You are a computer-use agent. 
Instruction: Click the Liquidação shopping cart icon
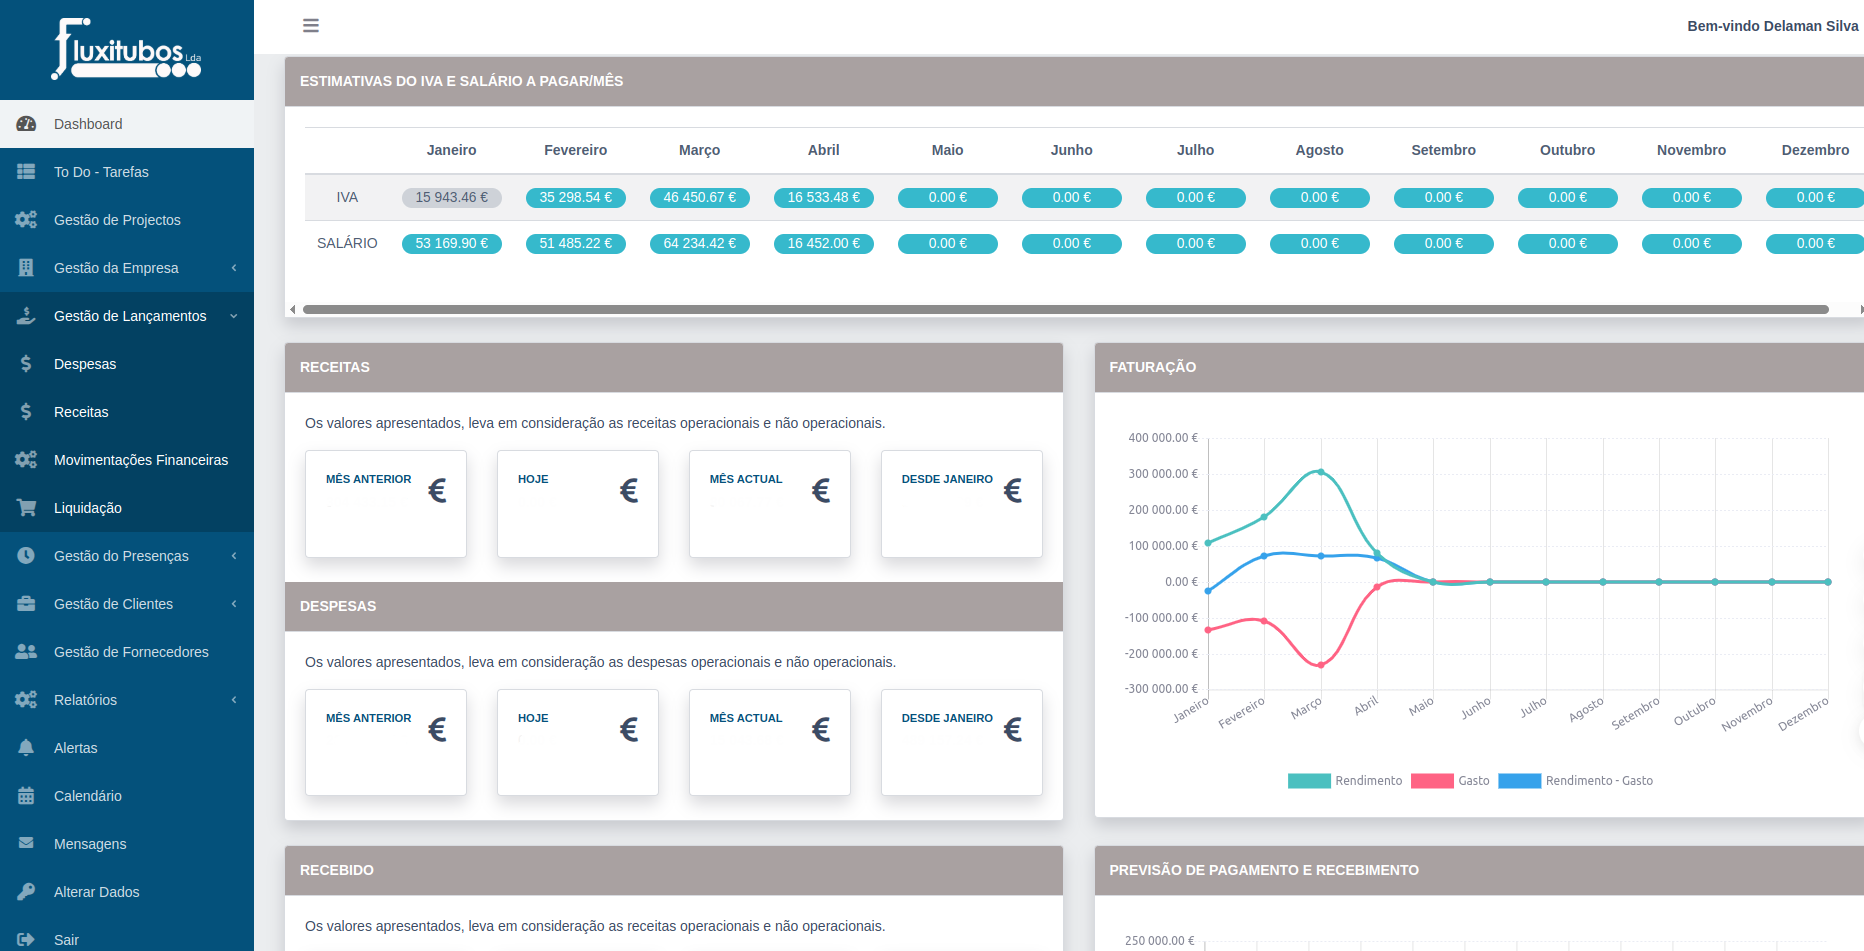(26, 508)
